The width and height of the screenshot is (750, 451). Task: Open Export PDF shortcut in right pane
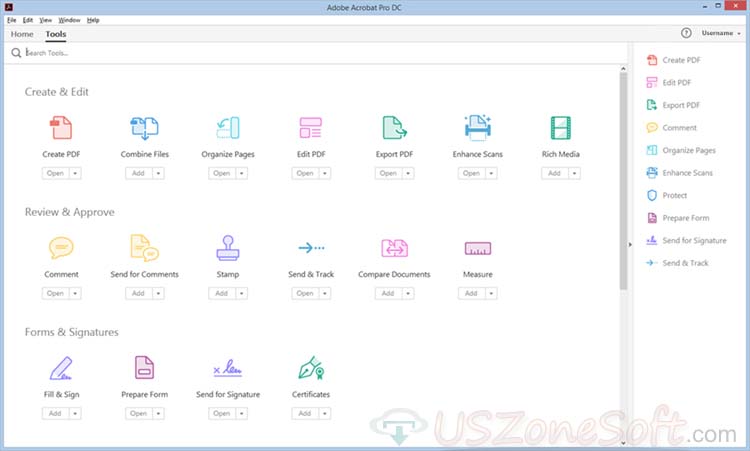click(673, 105)
